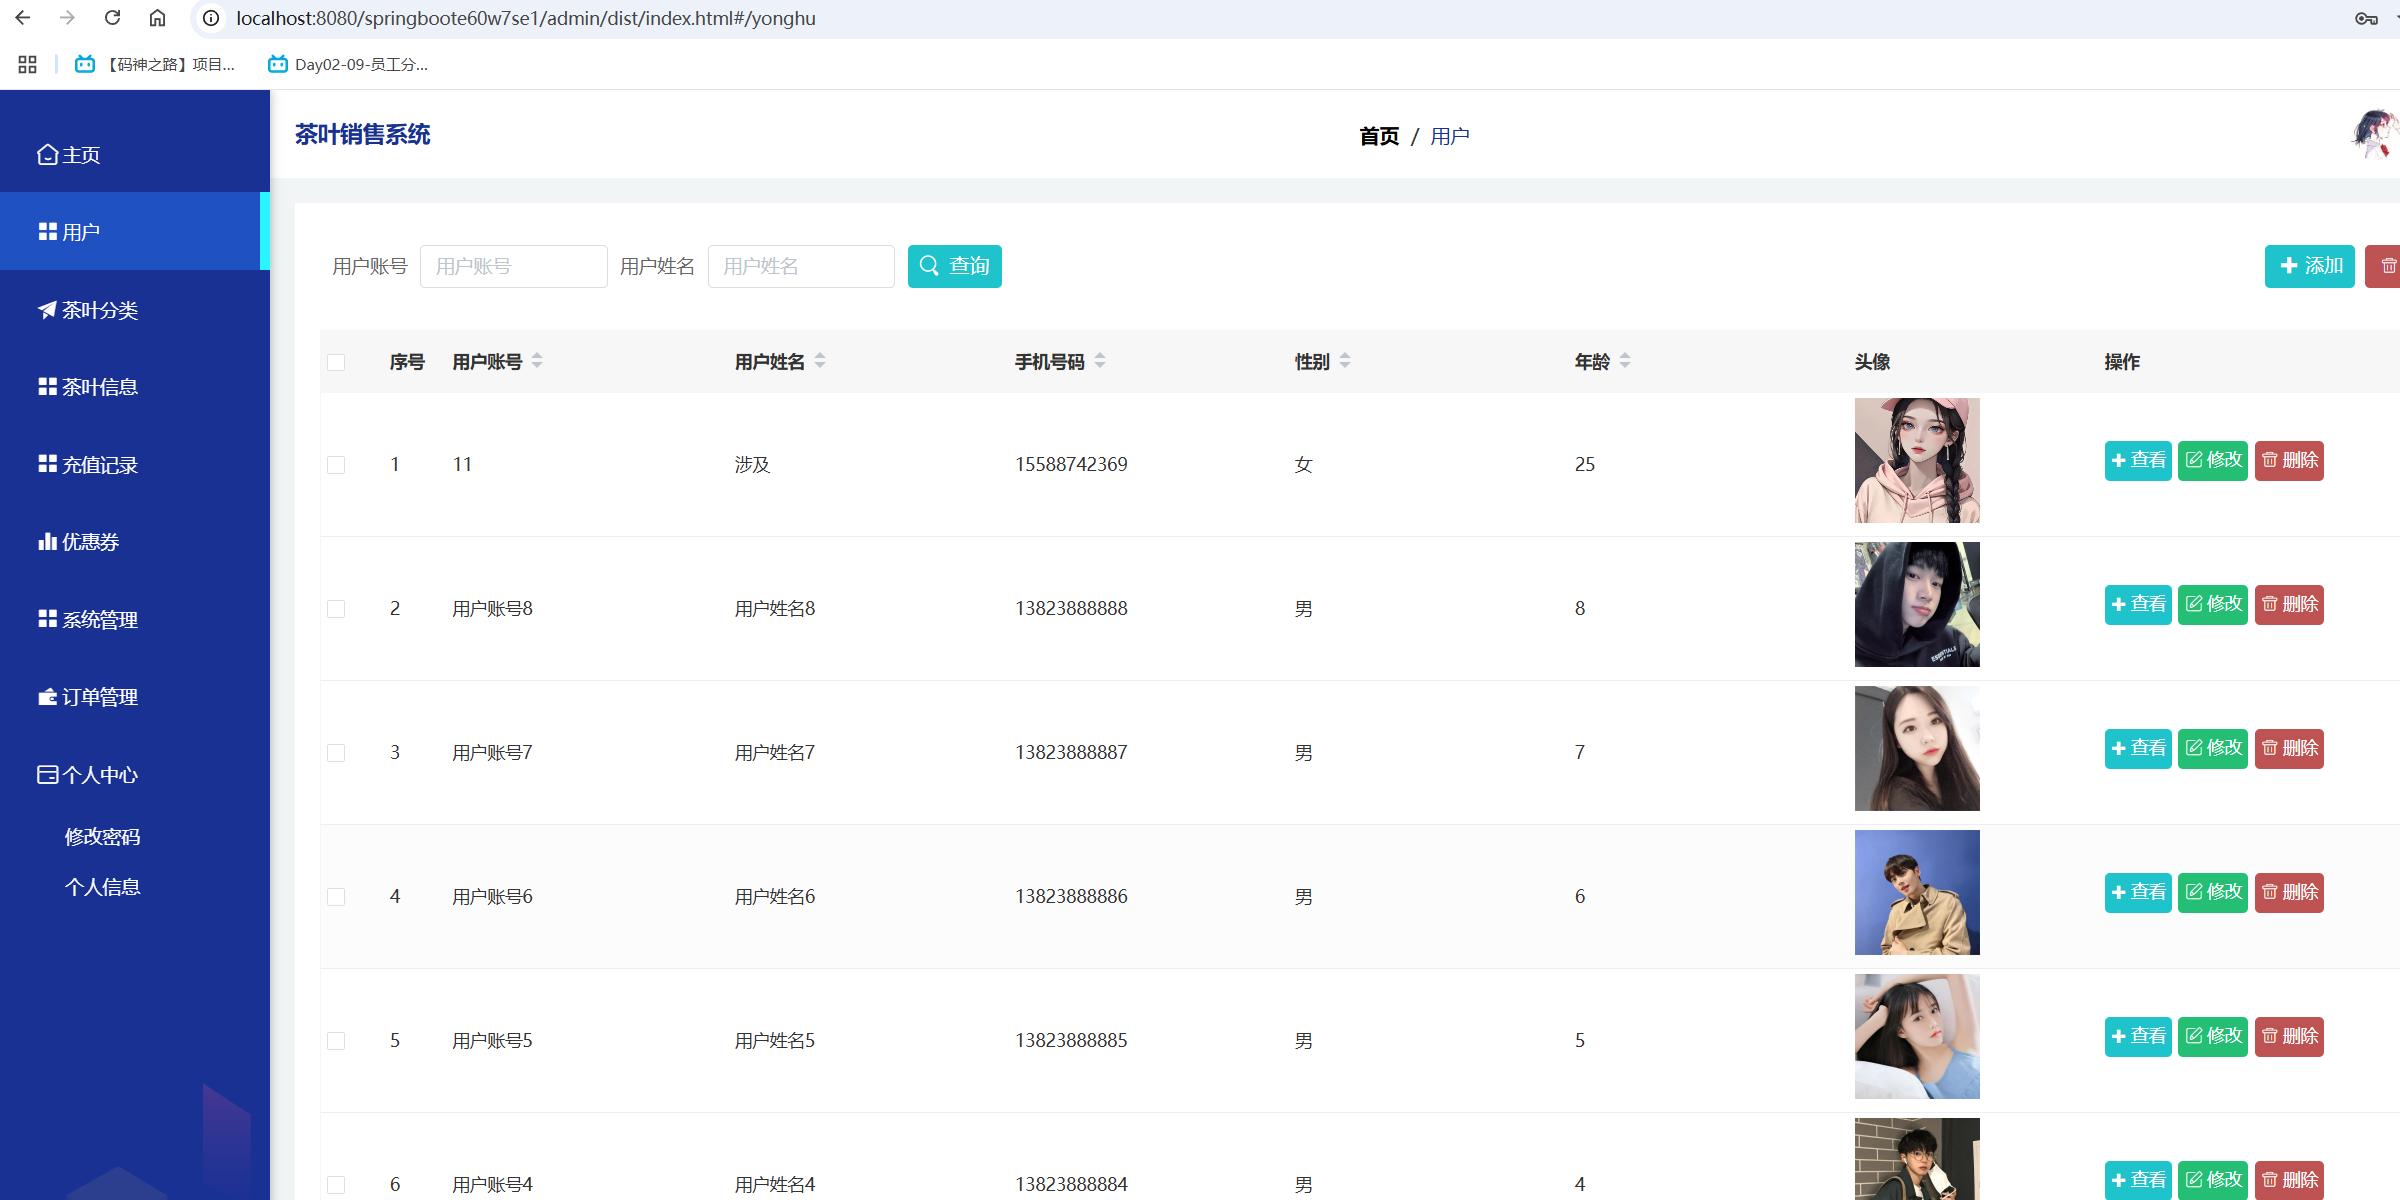
Task: Click the browser home icon
Action: tap(157, 18)
